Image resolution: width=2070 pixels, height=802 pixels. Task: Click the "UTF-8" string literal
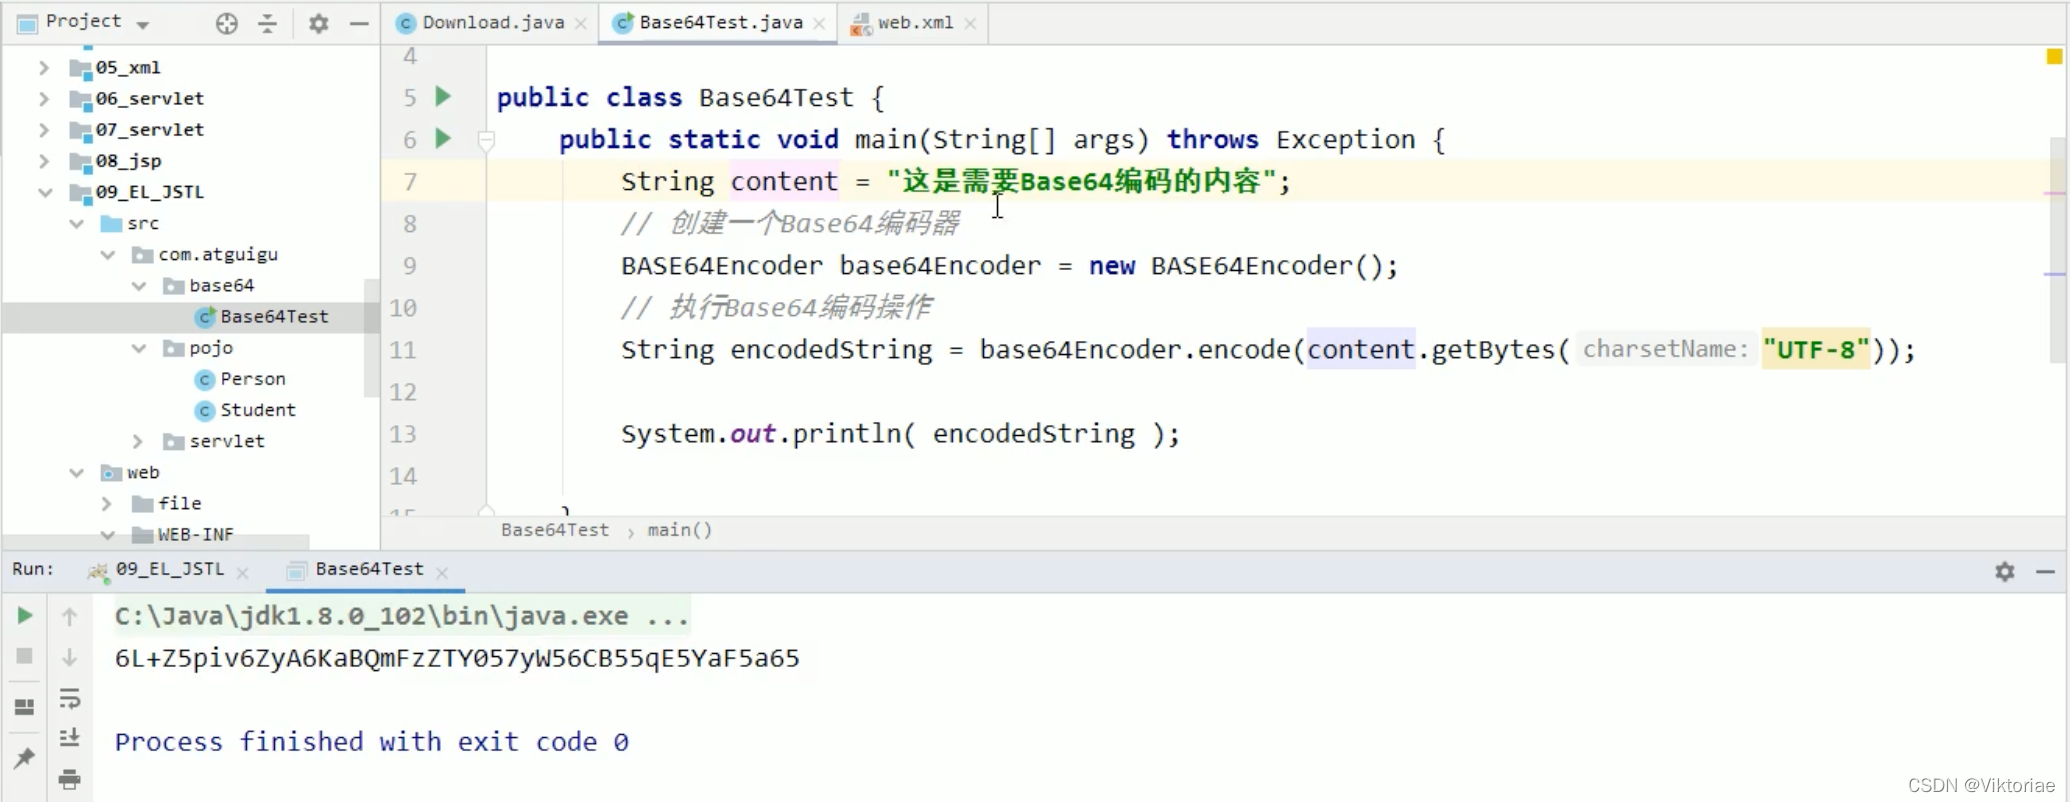click(1815, 349)
